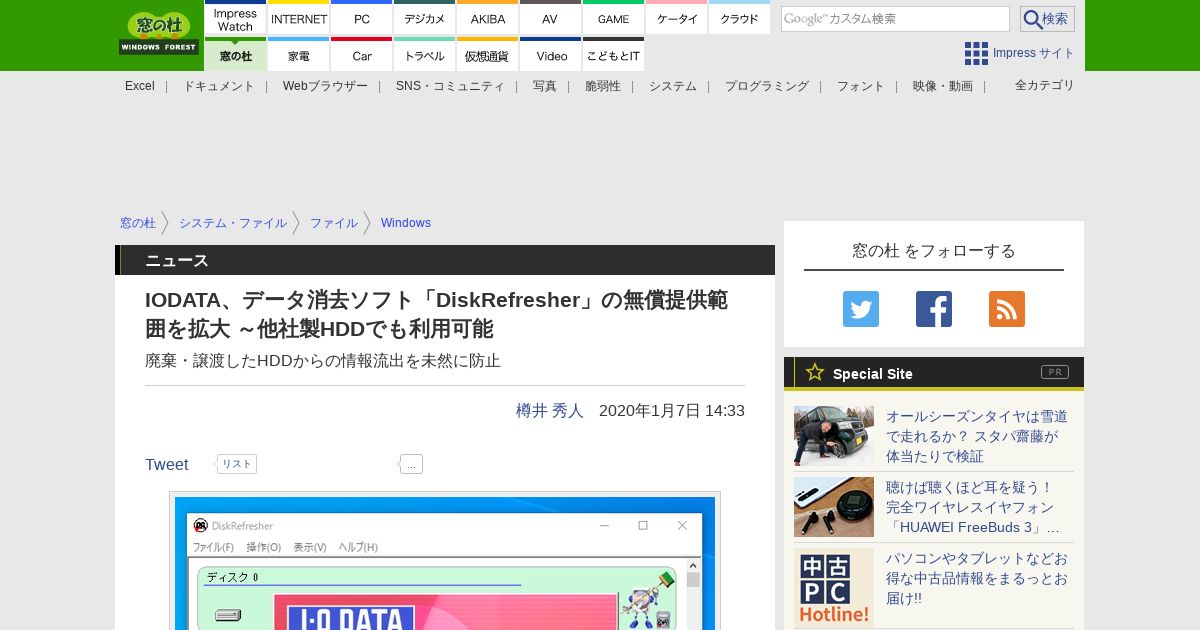Open the デジカメ tab
1200x630 pixels.
425,19
